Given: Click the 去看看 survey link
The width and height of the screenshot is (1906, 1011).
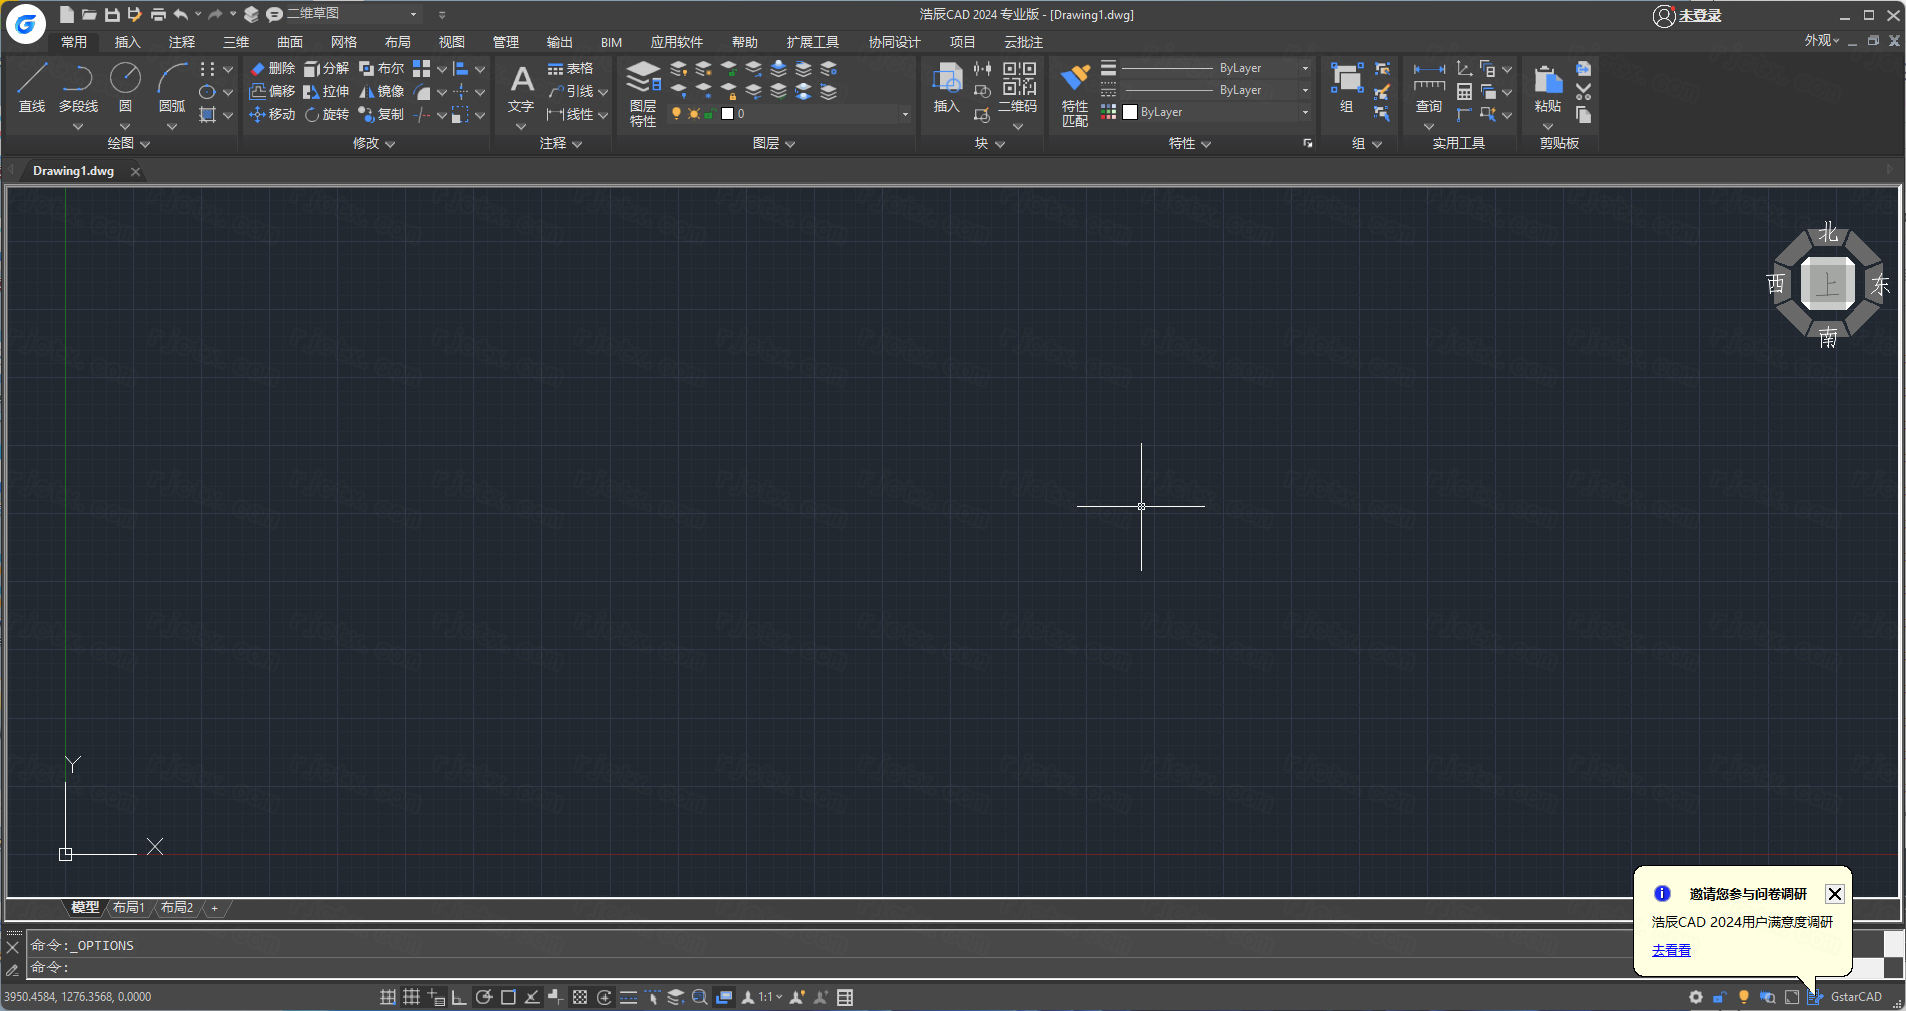Looking at the screenshot, I should point(1671,950).
